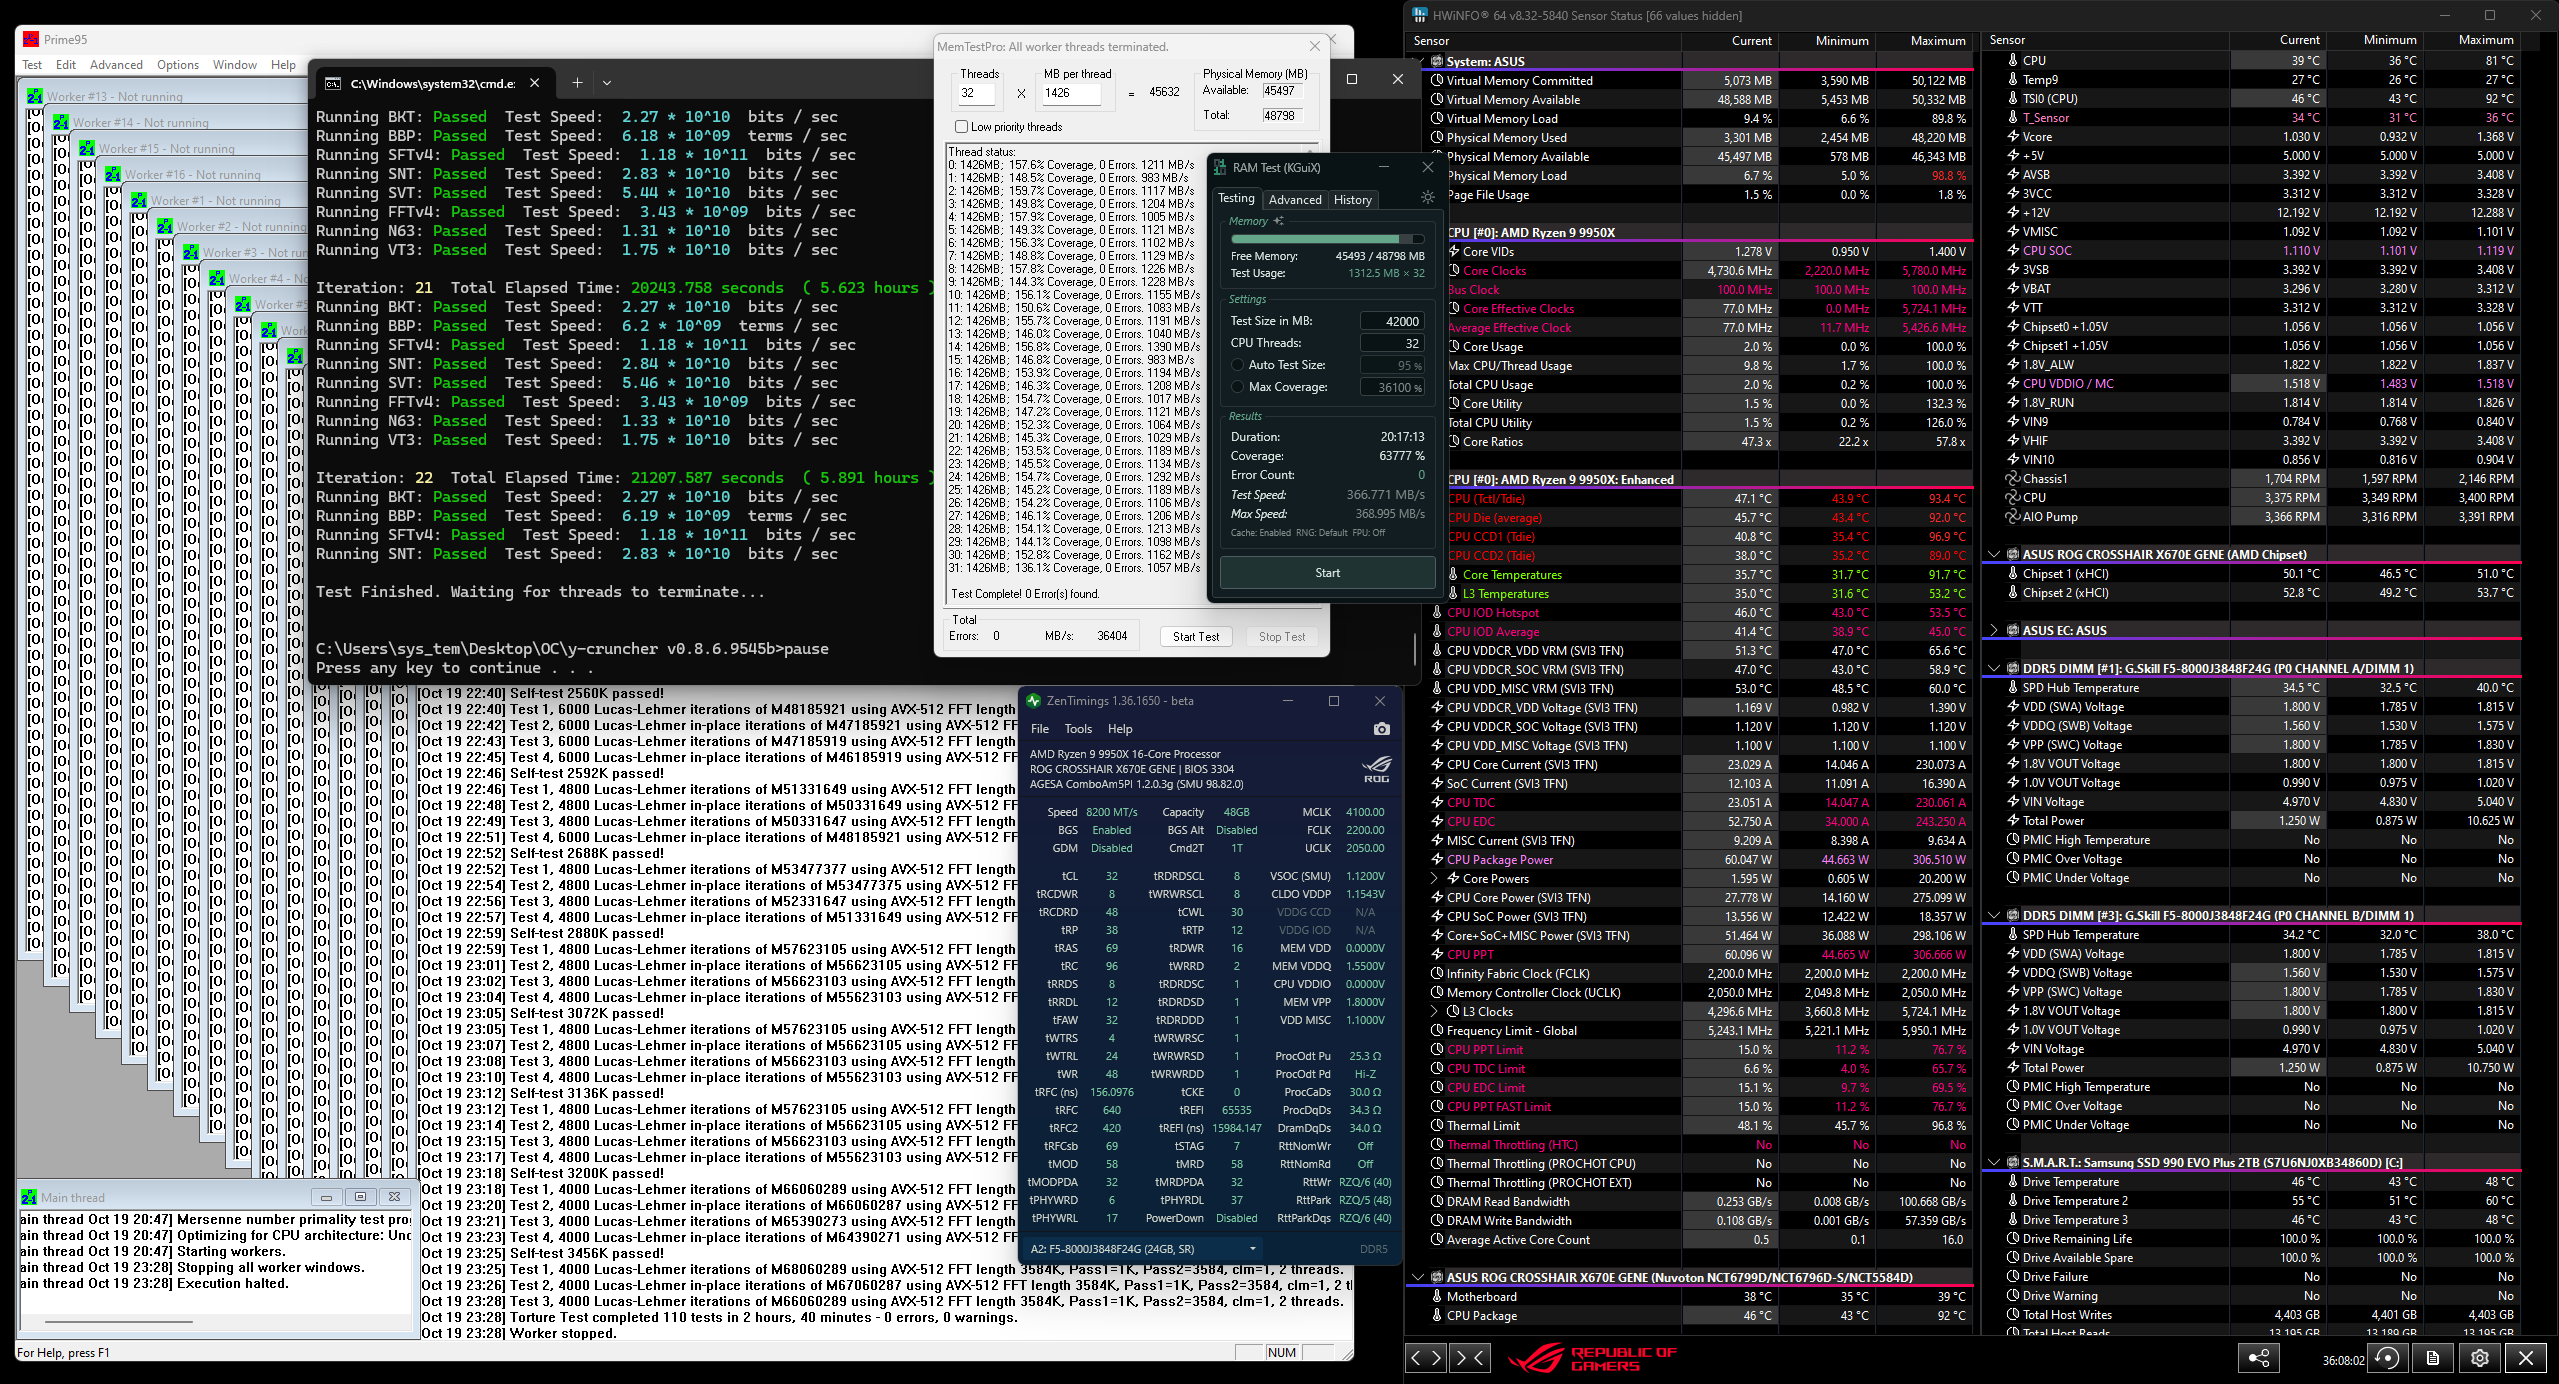Screen dimensions: 2559x1384
Task: Open HWiNFO logging document icon
Action: pos(2433,1357)
